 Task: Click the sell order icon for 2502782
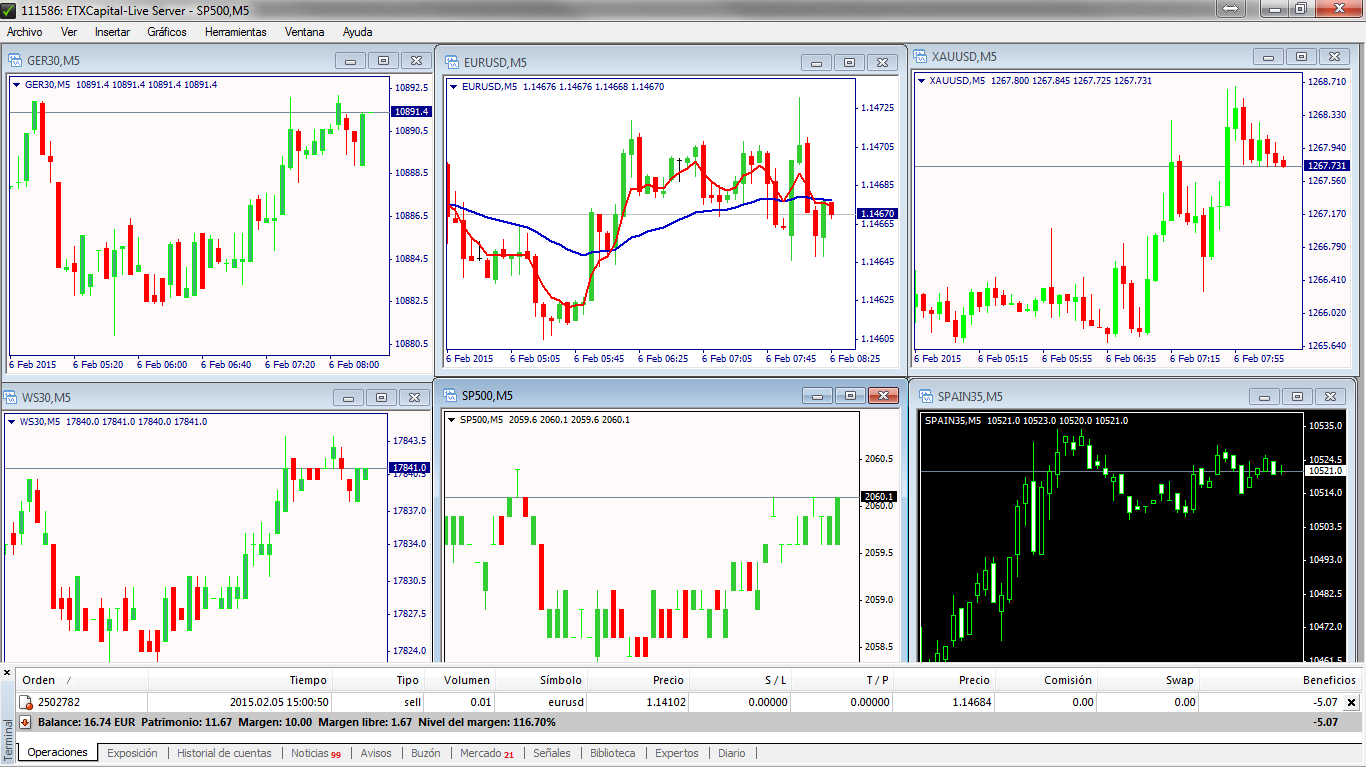point(26,703)
